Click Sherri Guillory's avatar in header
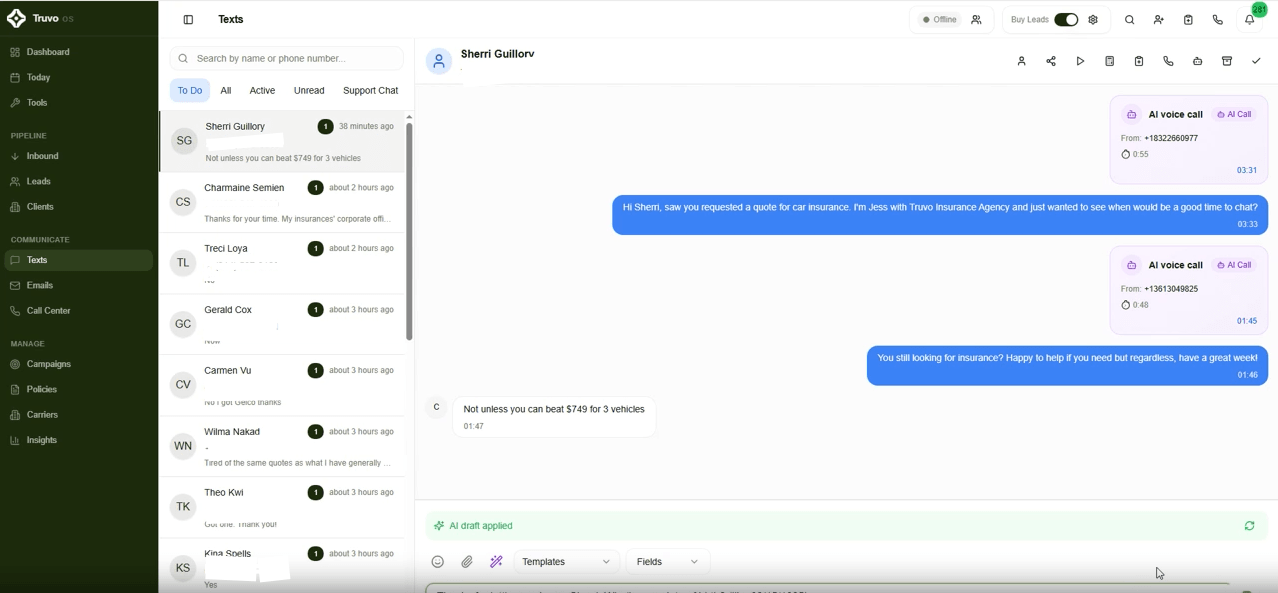The width and height of the screenshot is (1278, 593). (x=439, y=61)
